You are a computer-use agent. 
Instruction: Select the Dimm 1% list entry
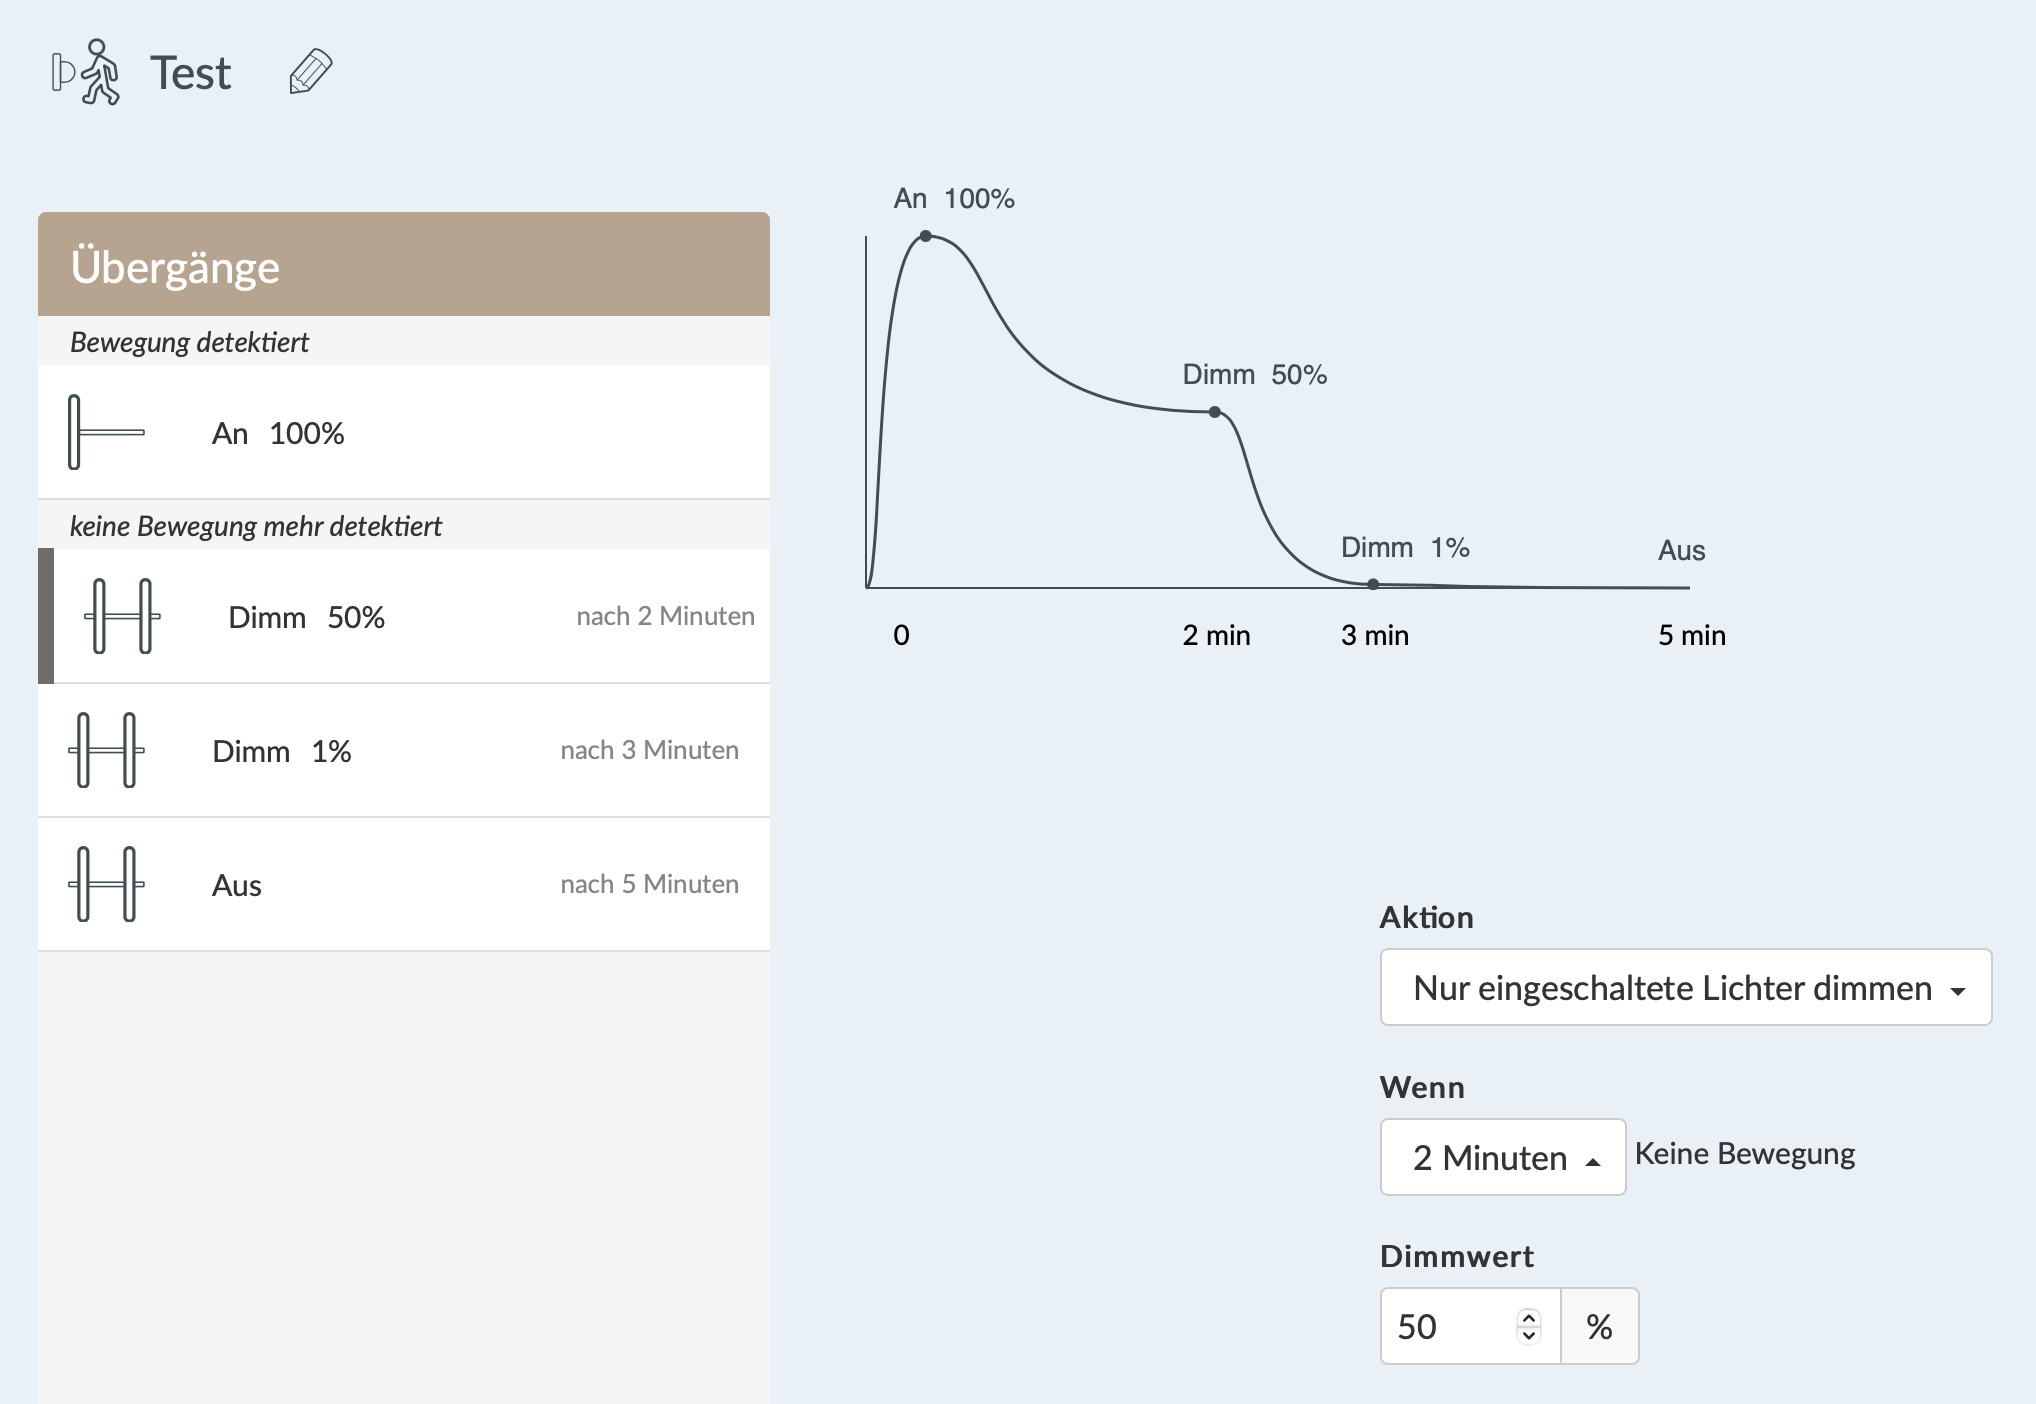404,750
